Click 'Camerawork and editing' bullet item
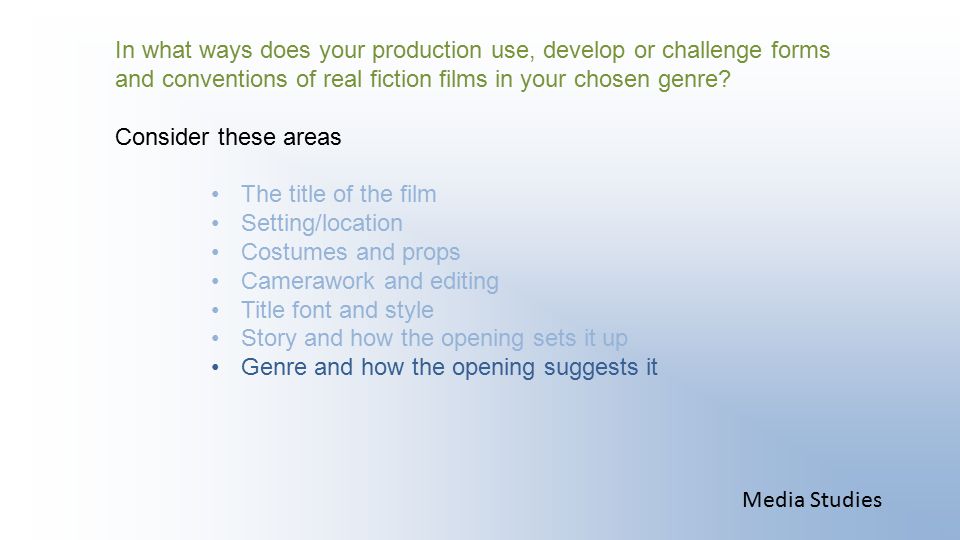The image size is (960, 540). coord(370,281)
